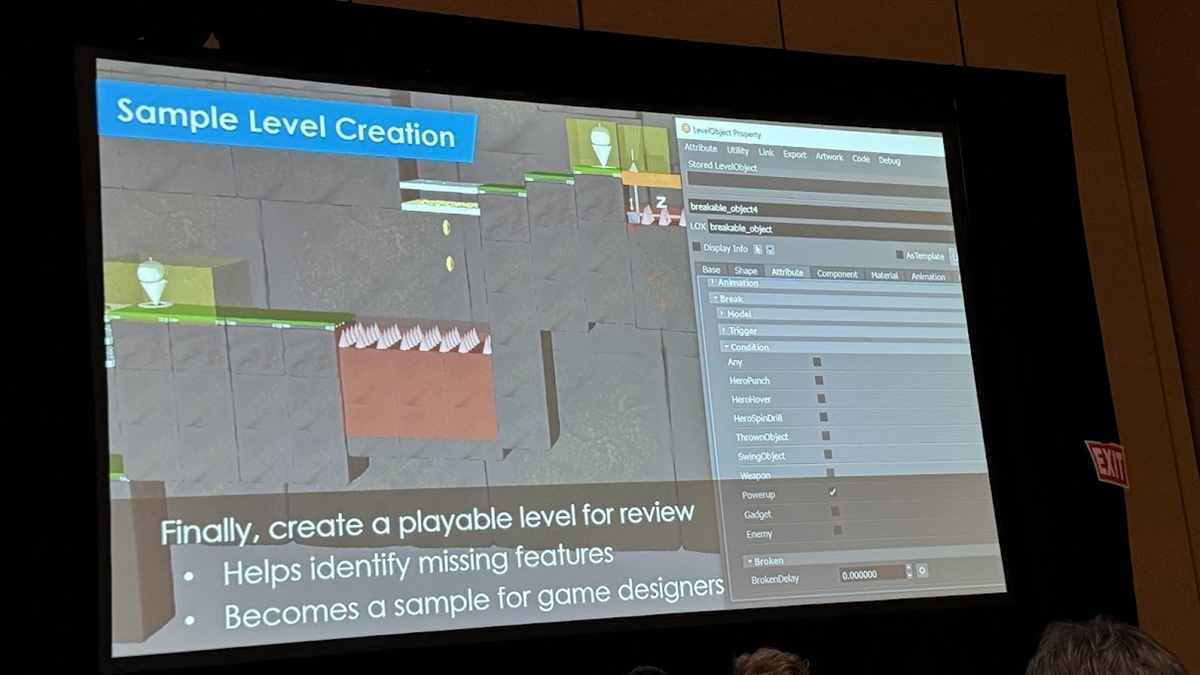Click the 'BrokenDelay' label
Viewport: 1200px width, 675px height.
point(774,578)
